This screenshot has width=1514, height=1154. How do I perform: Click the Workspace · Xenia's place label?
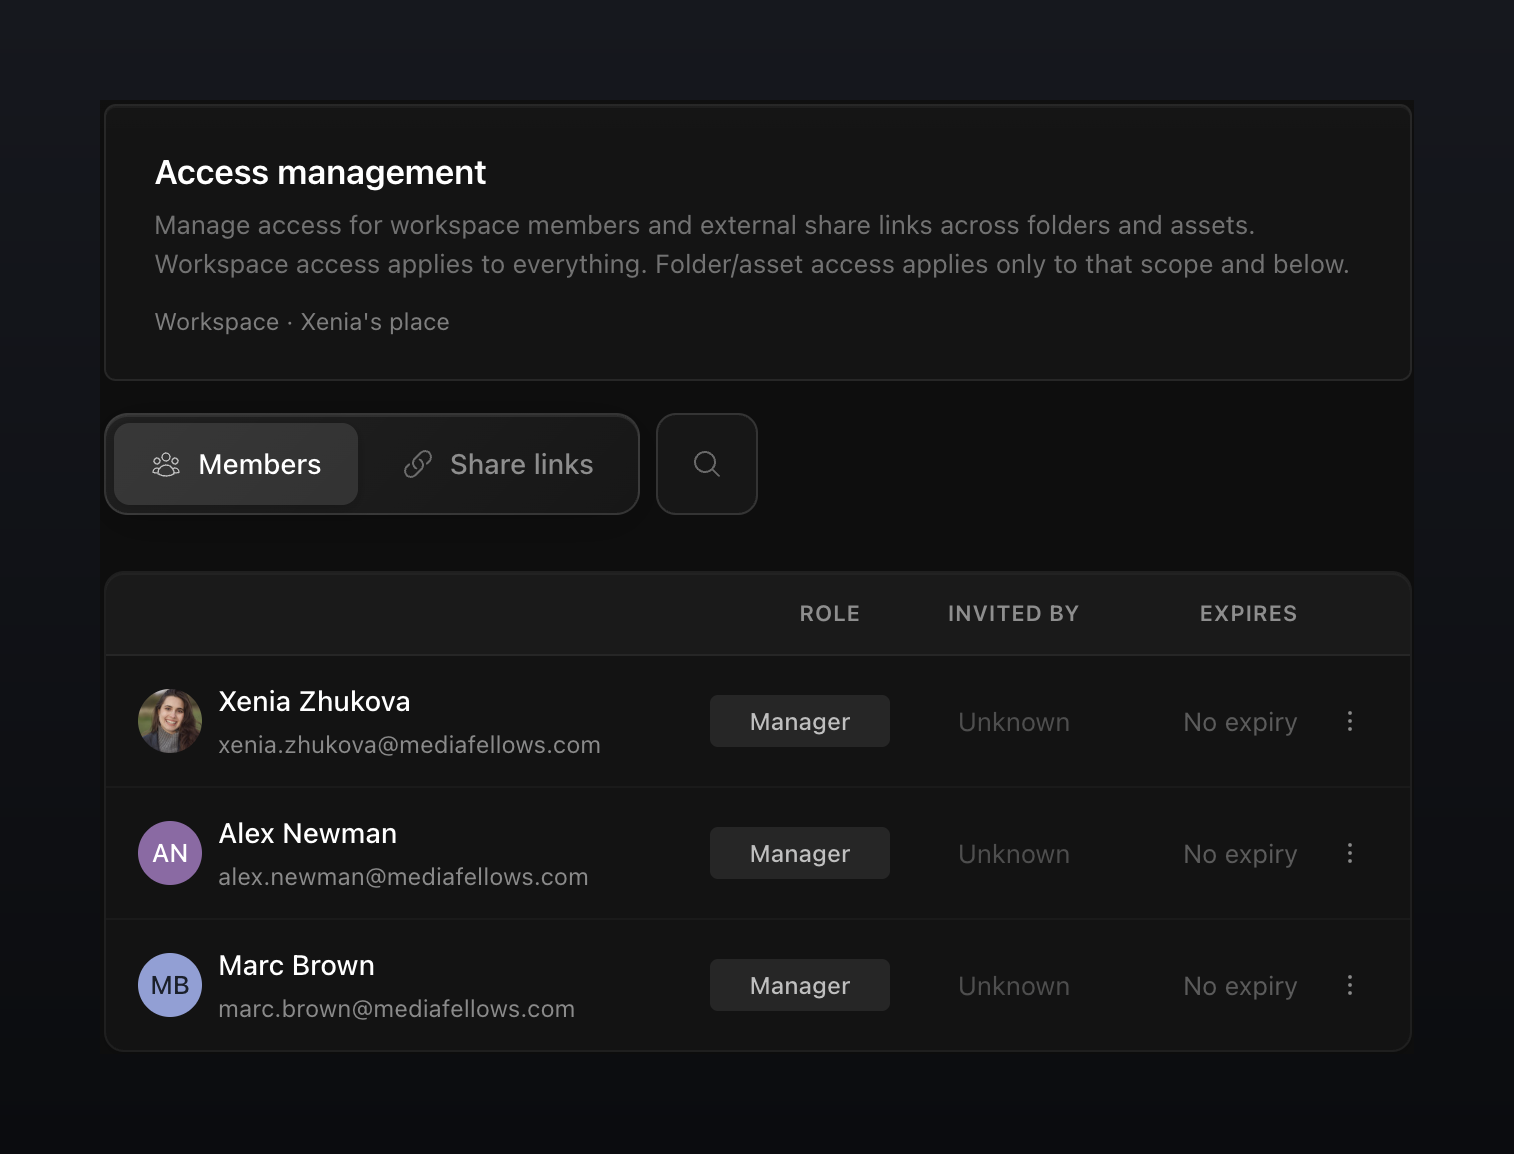point(302,322)
